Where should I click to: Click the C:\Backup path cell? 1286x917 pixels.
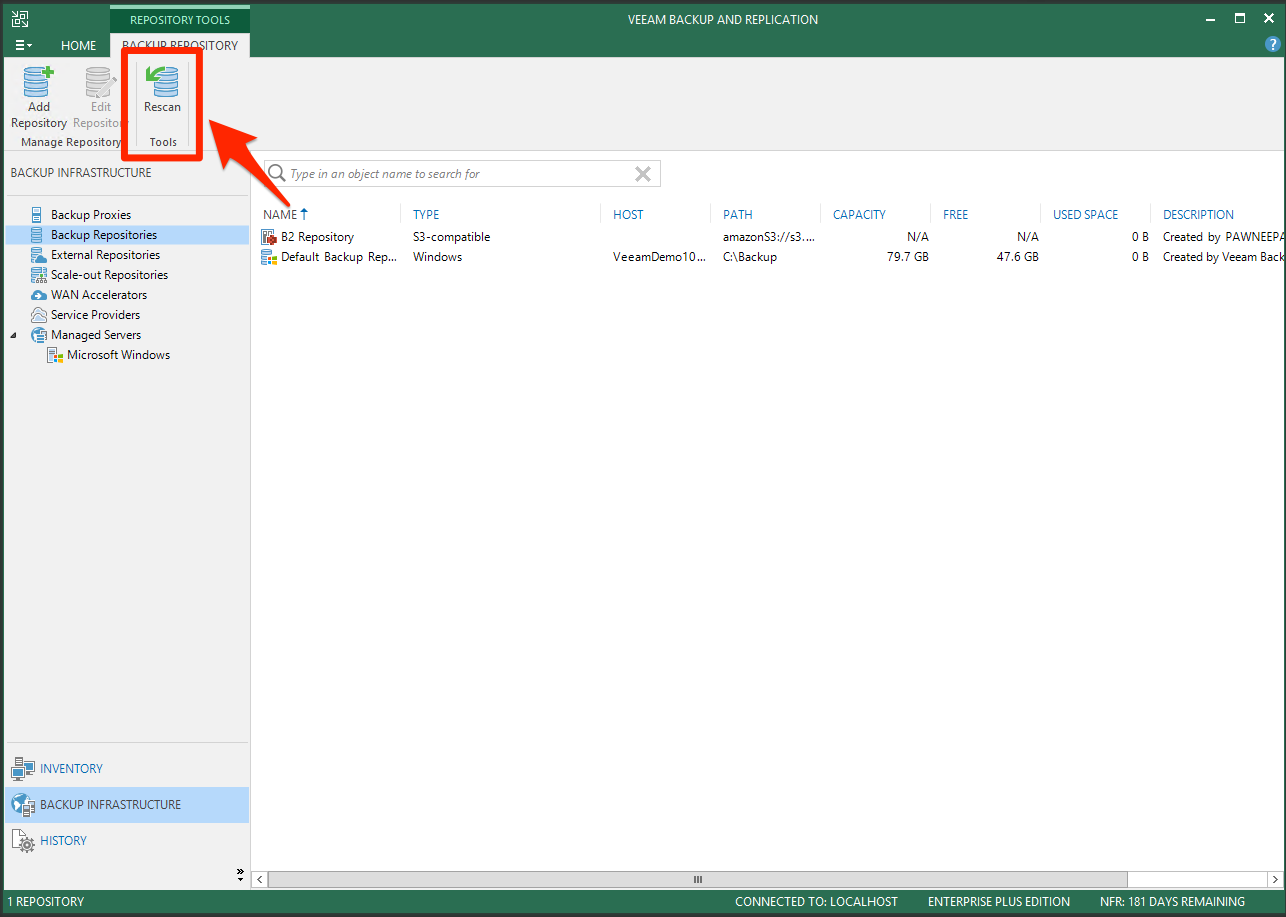(750, 257)
